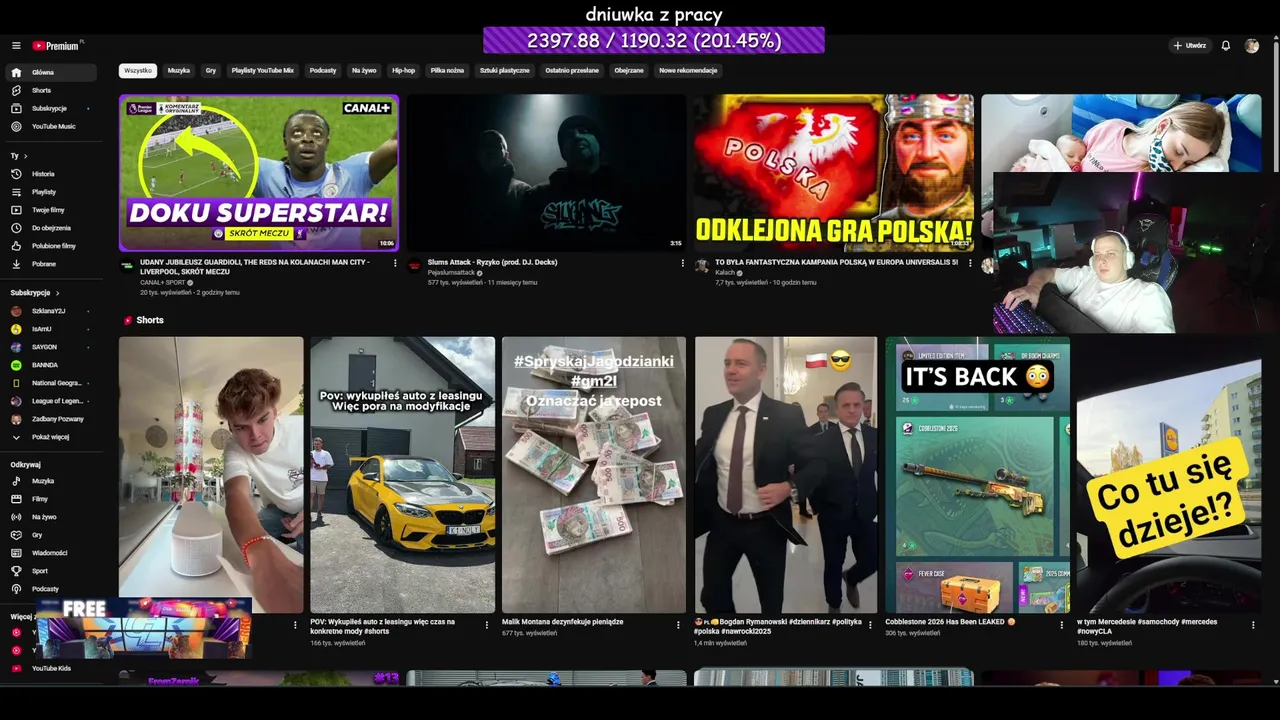The image size is (1280, 720).
Task: Open Gry in the sidebar
Action: pos(50,535)
